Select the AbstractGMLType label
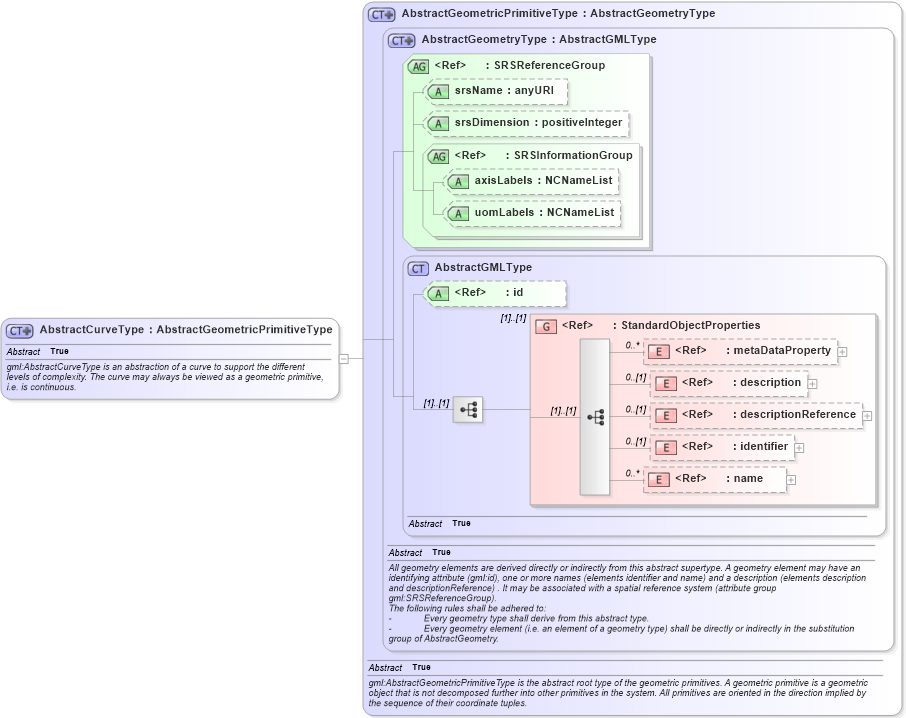The image size is (906, 718). [x=483, y=267]
